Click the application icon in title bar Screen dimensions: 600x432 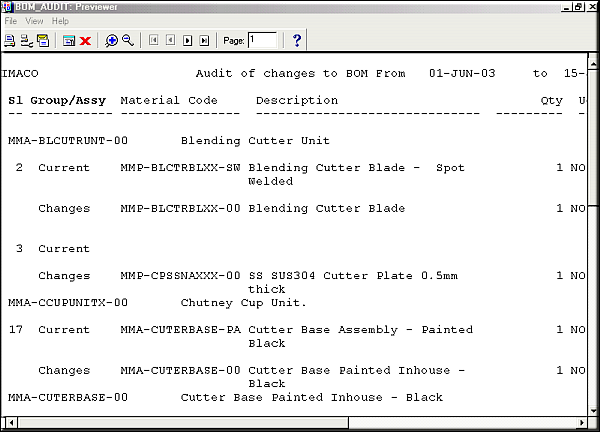(7, 7)
